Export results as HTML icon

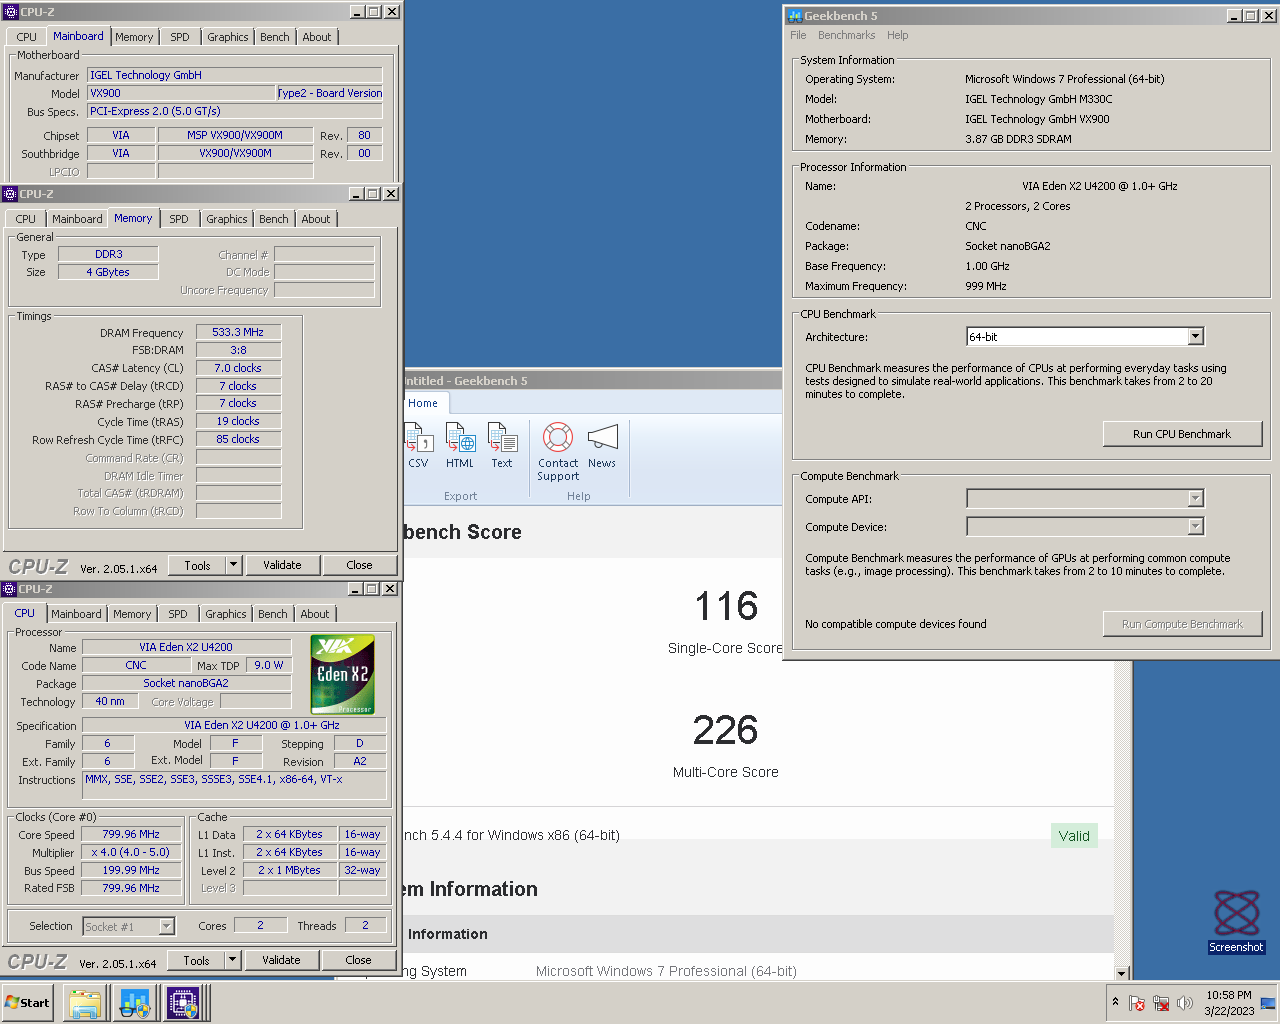[460, 439]
